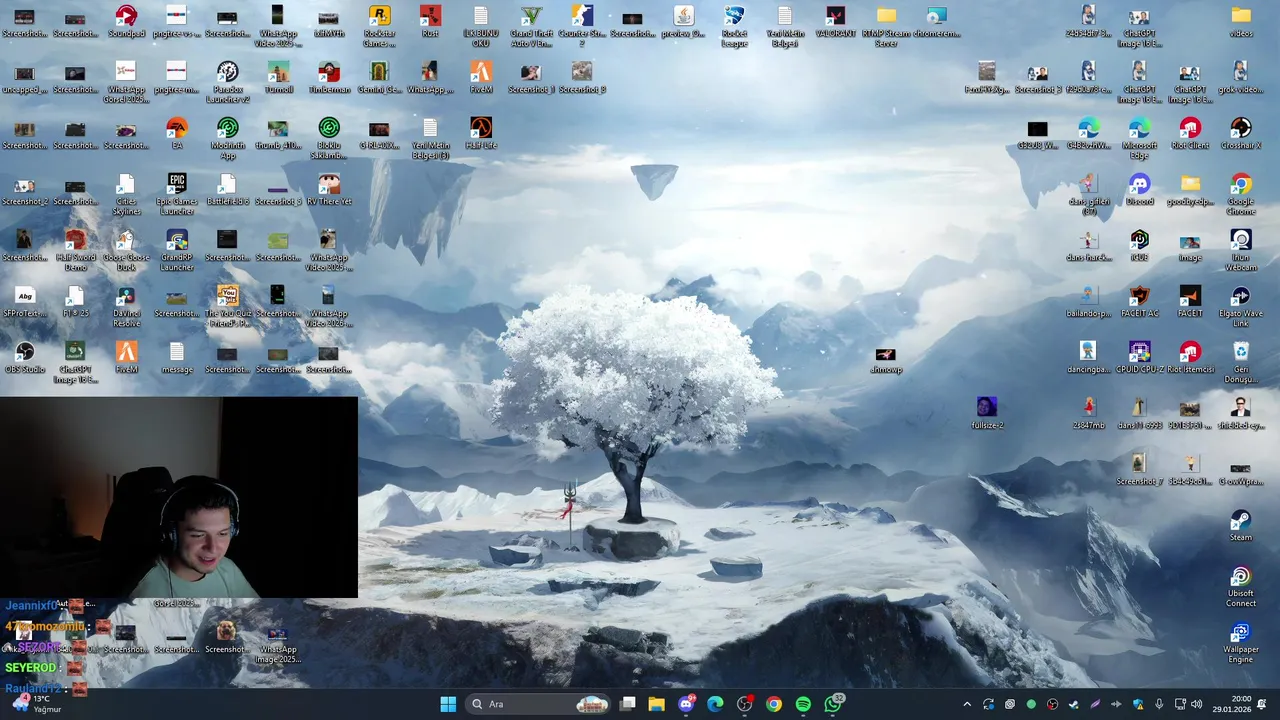Image resolution: width=1280 pixels, height=720 pixels.
Task: Select the Geri Dönüşüm recycle bin
Action: click(x=1241, y=362)
